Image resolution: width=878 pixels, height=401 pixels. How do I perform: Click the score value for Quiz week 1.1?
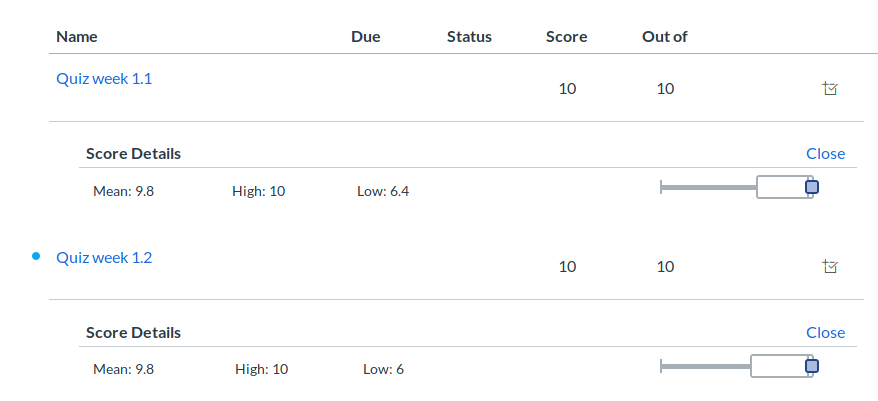[x=567, y=88]
